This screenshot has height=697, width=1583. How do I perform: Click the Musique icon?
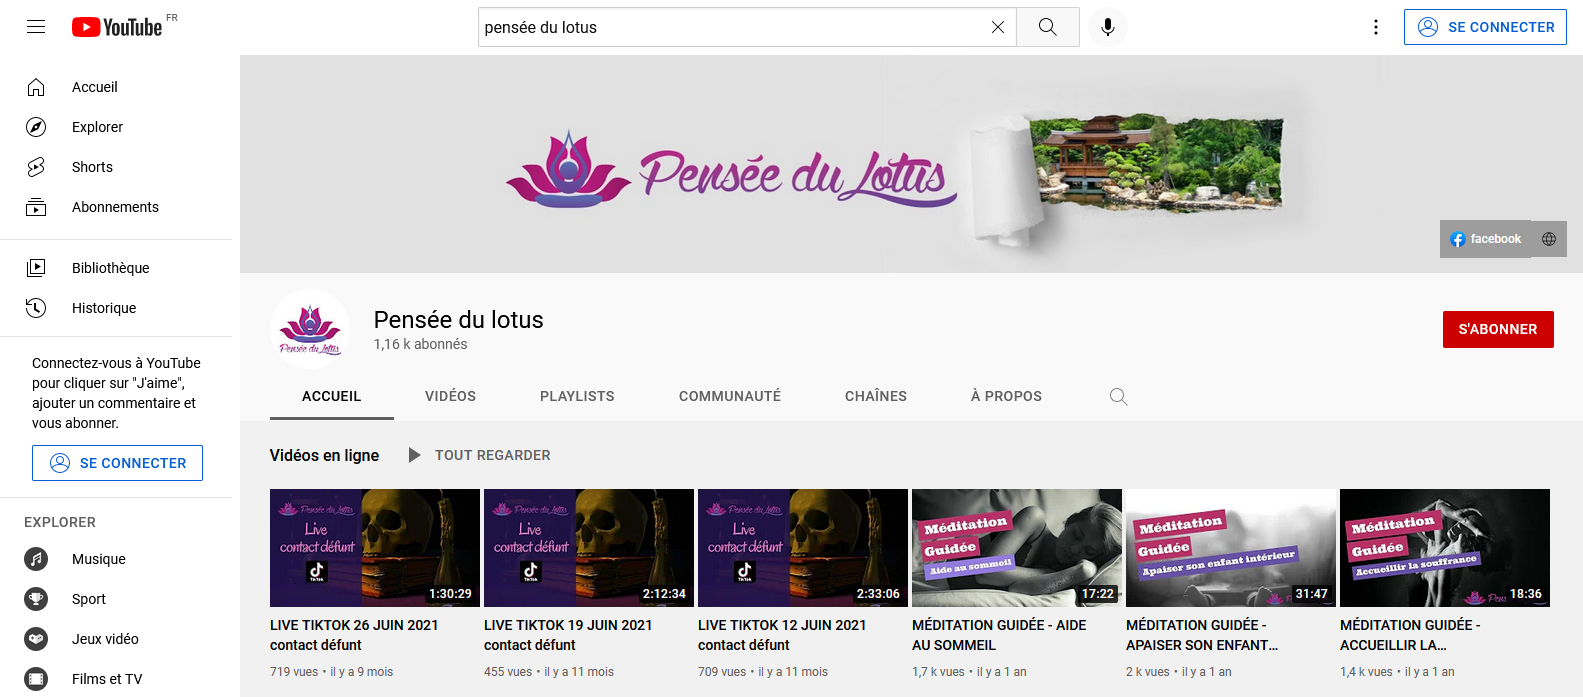click(x=36, y=559)
